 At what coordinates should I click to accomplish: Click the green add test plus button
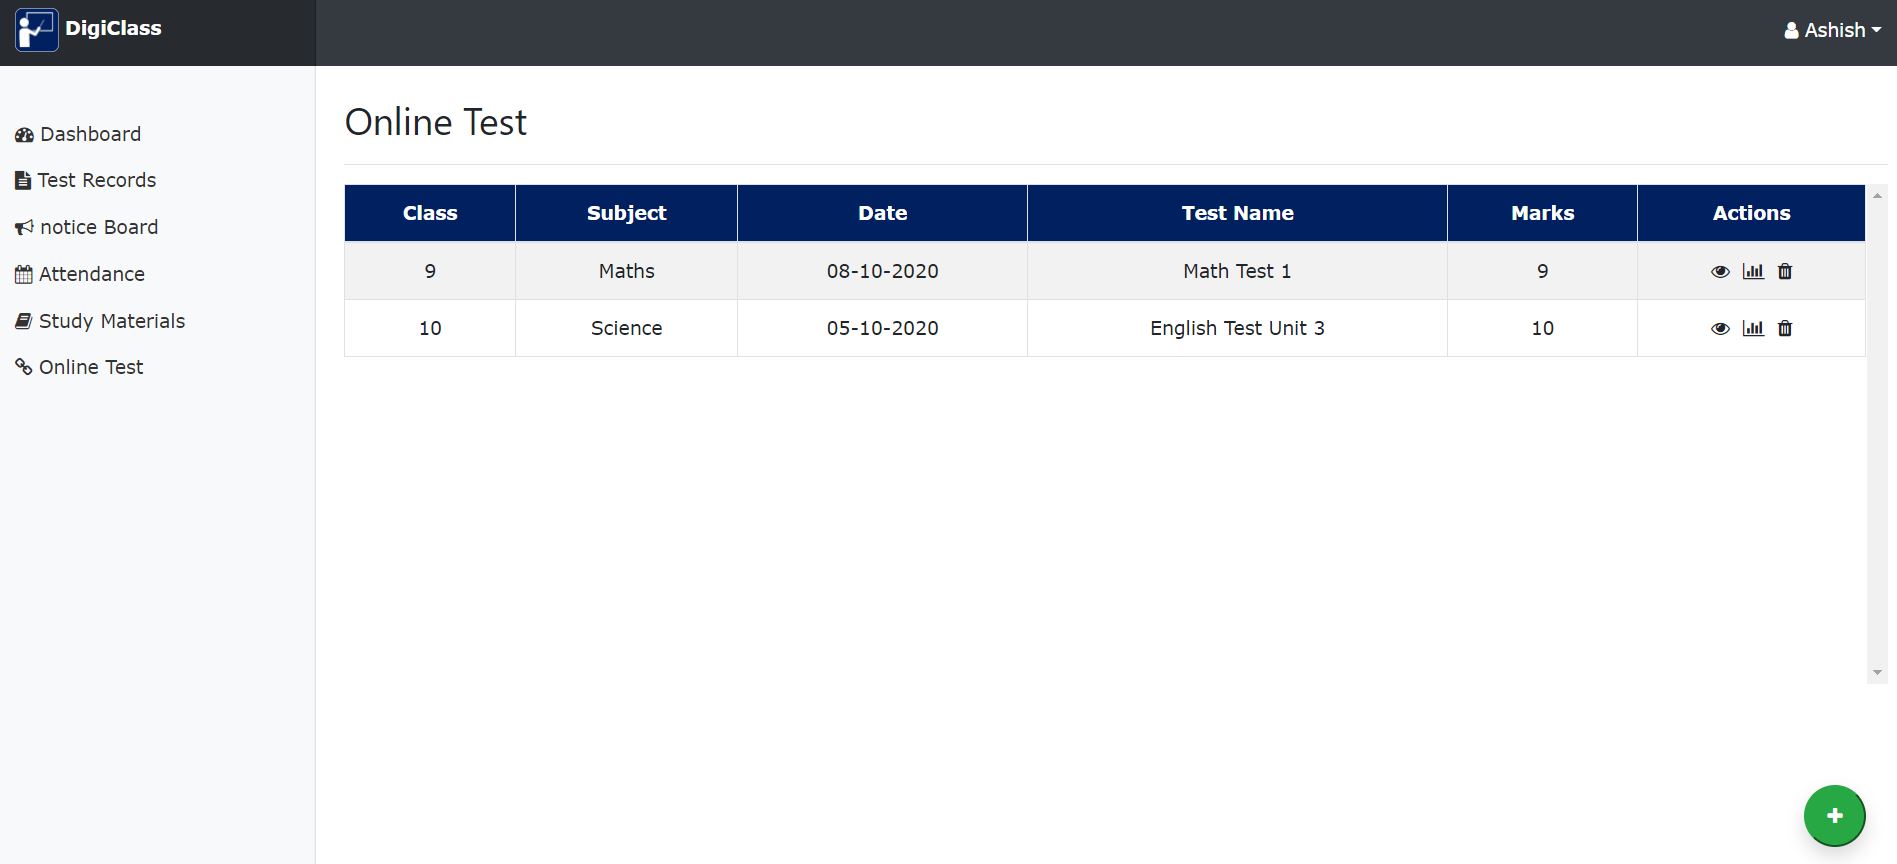click(1834, 816)
